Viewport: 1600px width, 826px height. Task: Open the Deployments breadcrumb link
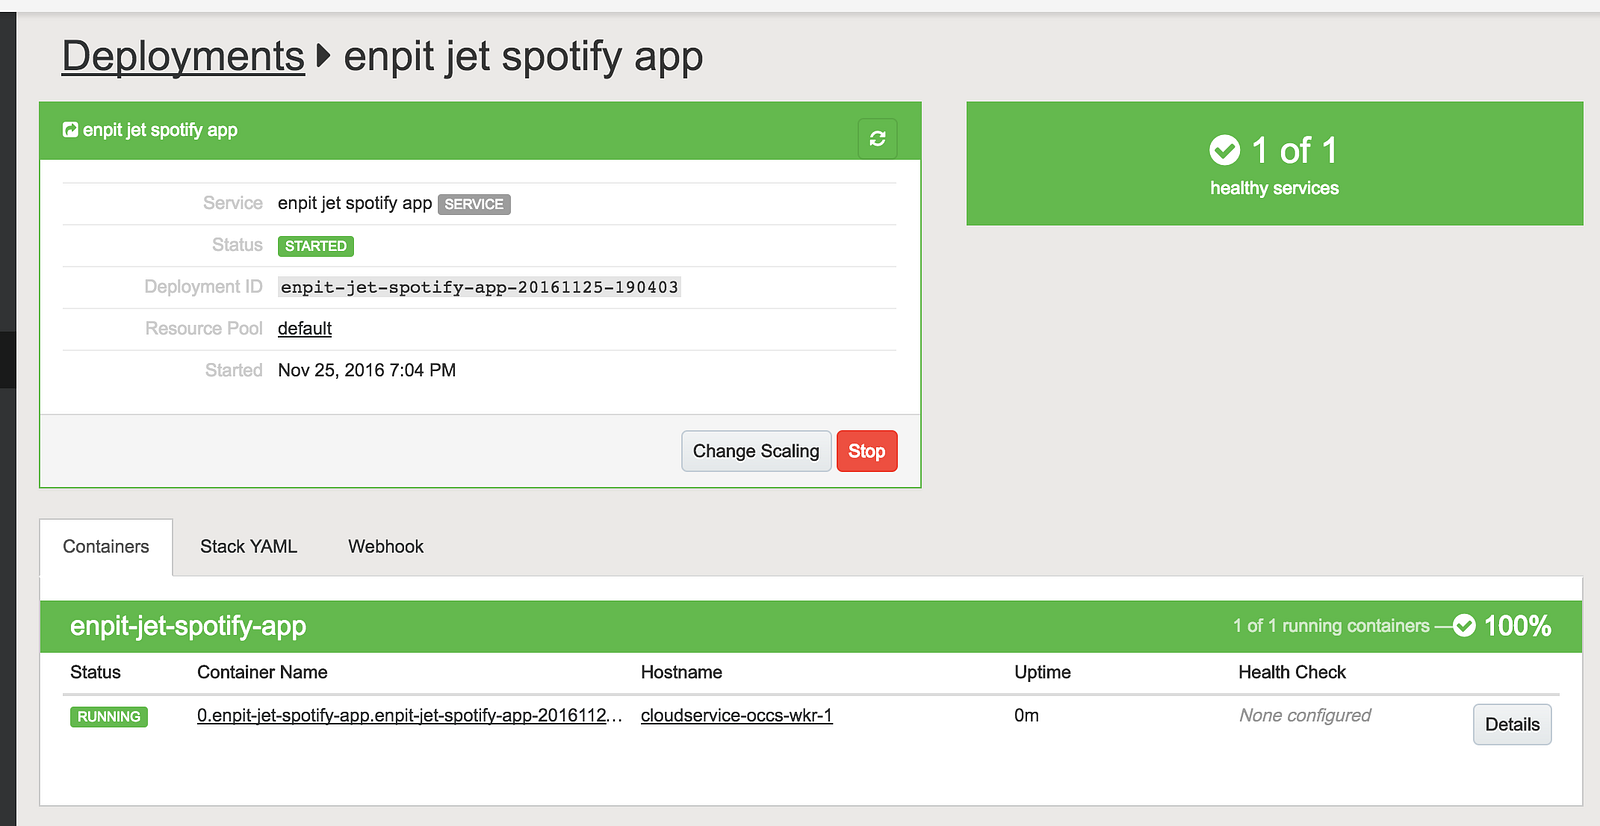coord(183,56)
